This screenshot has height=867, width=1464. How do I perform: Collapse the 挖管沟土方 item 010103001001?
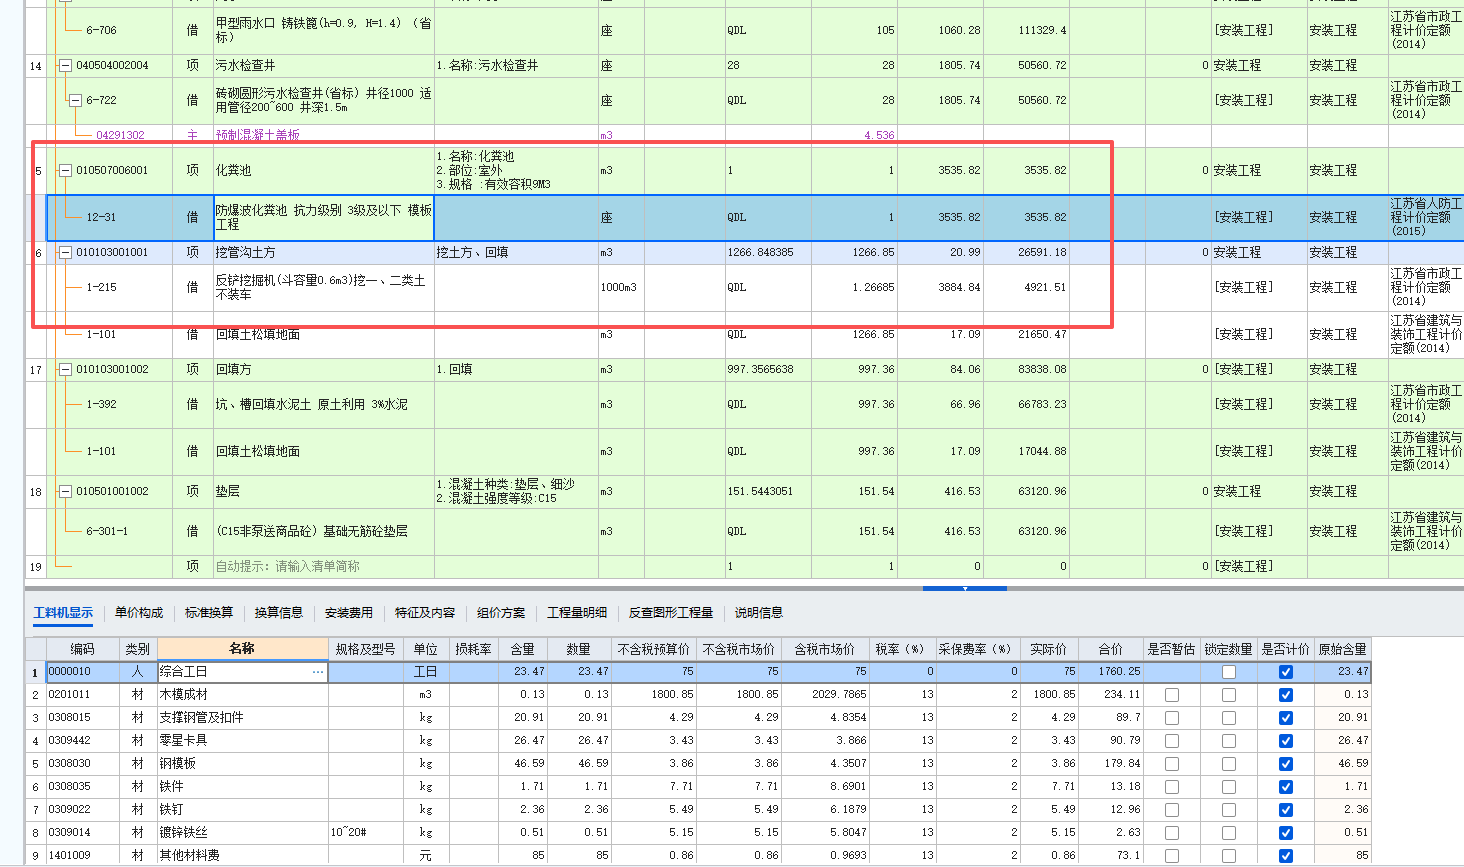click(65, 252)
